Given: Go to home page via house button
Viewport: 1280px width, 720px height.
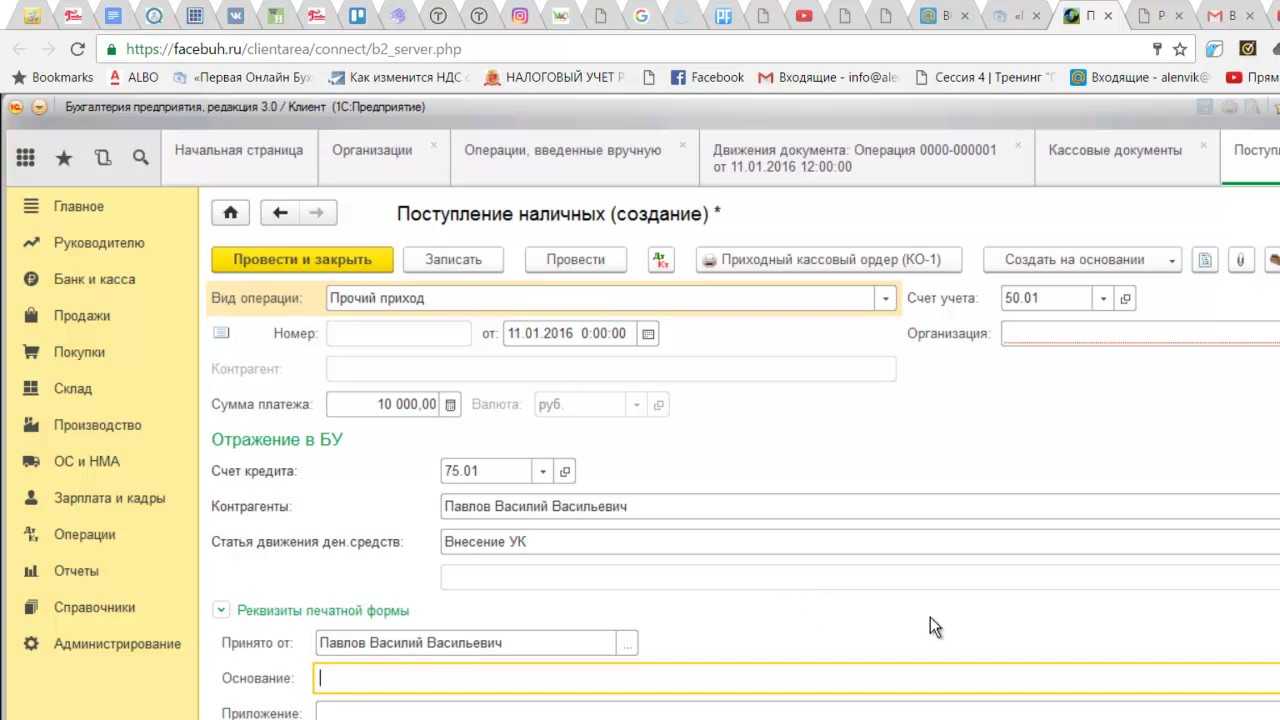Looking at the screenshot, I should 230,212.
